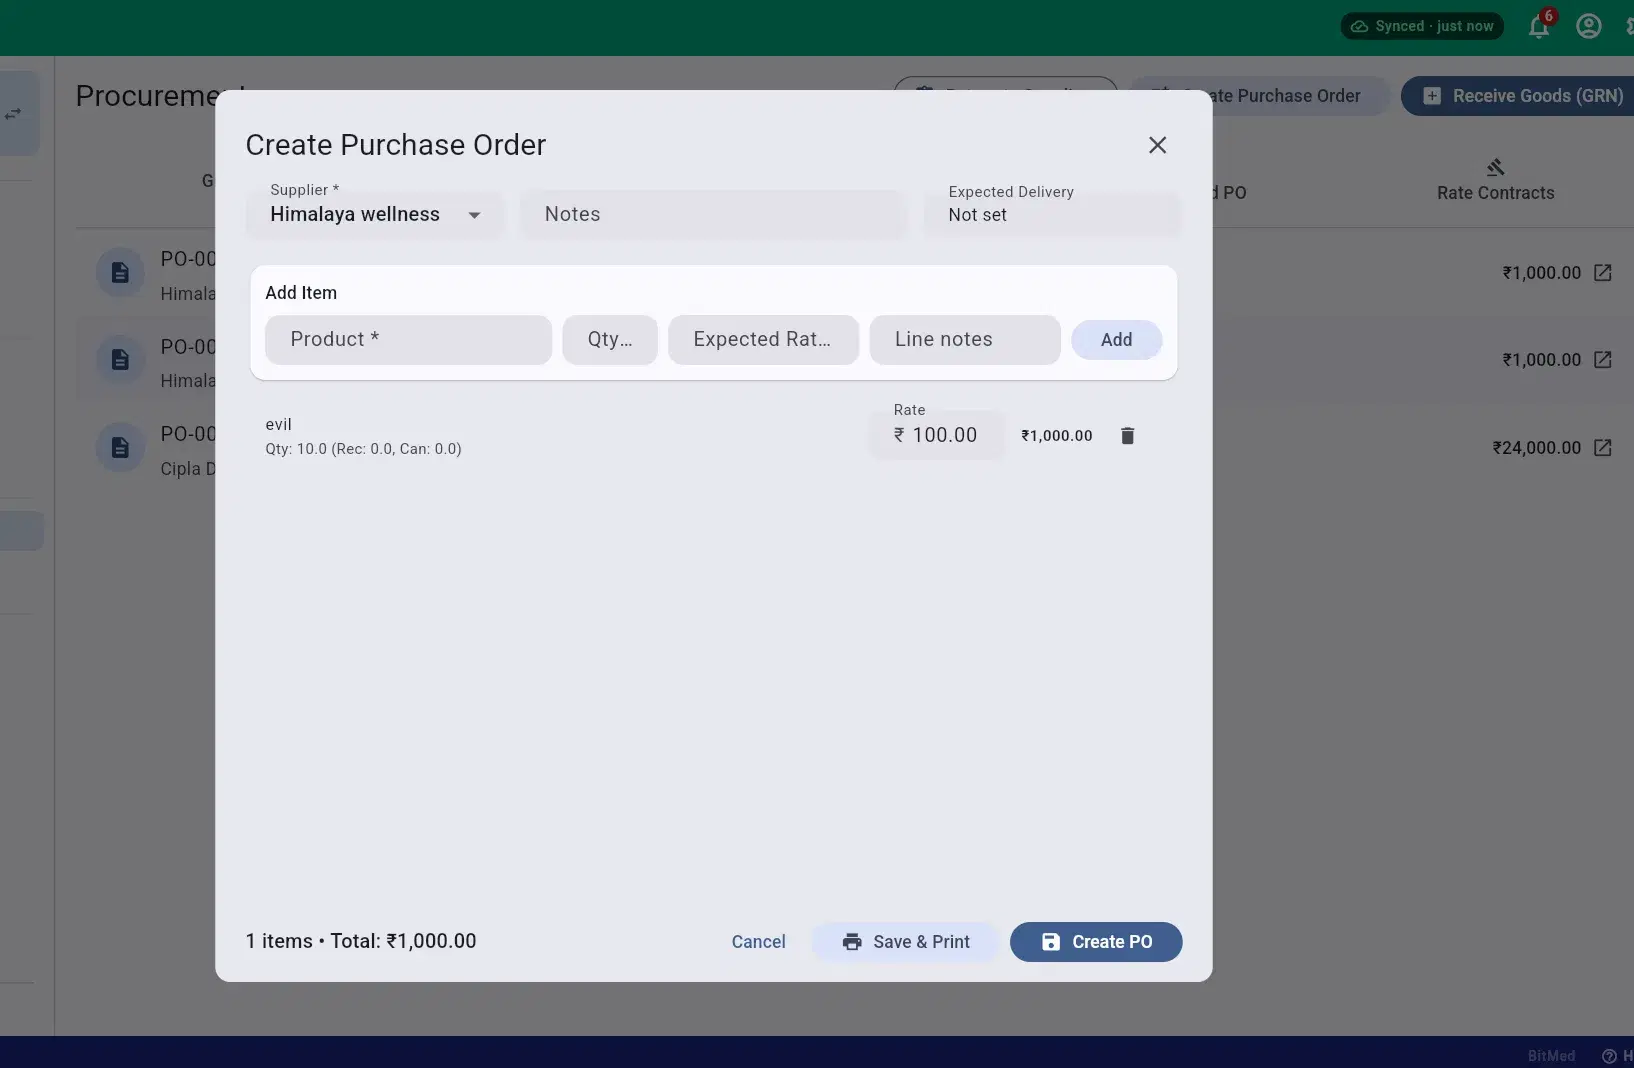Open the Rate Contracts tab
The width and height of the screenshot is (1634, 1068).
1495,181
